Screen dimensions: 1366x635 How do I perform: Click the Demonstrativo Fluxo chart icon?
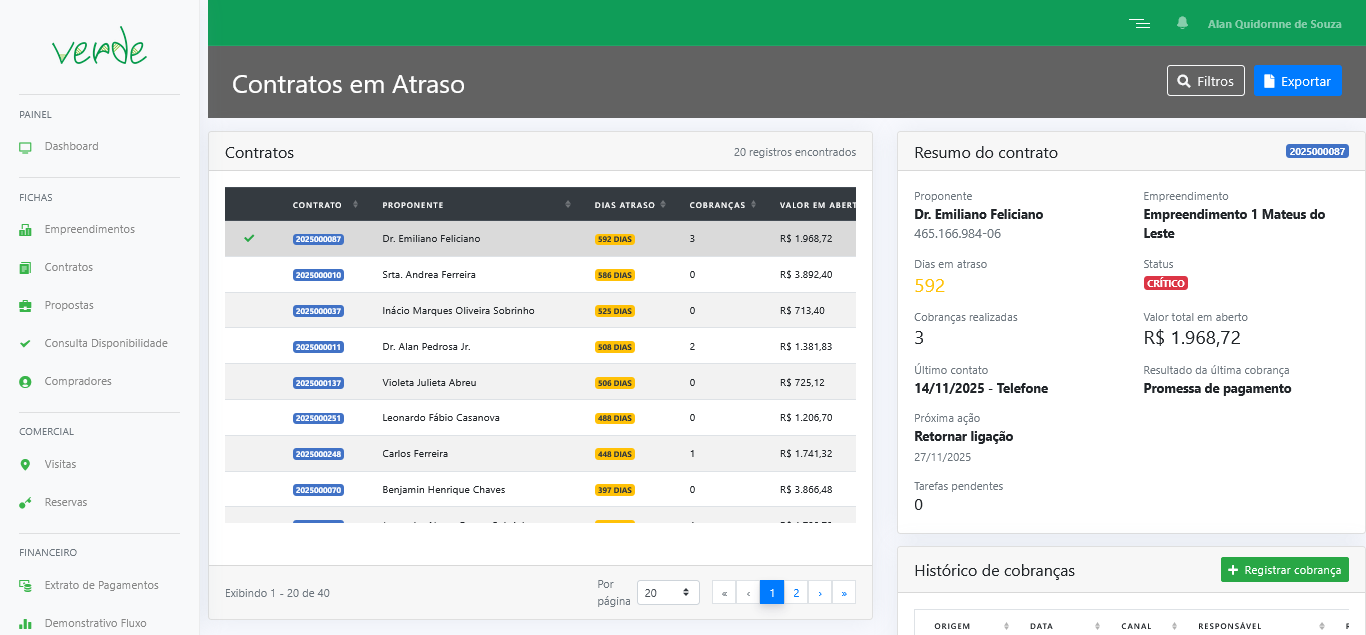[x=25, y=624]
